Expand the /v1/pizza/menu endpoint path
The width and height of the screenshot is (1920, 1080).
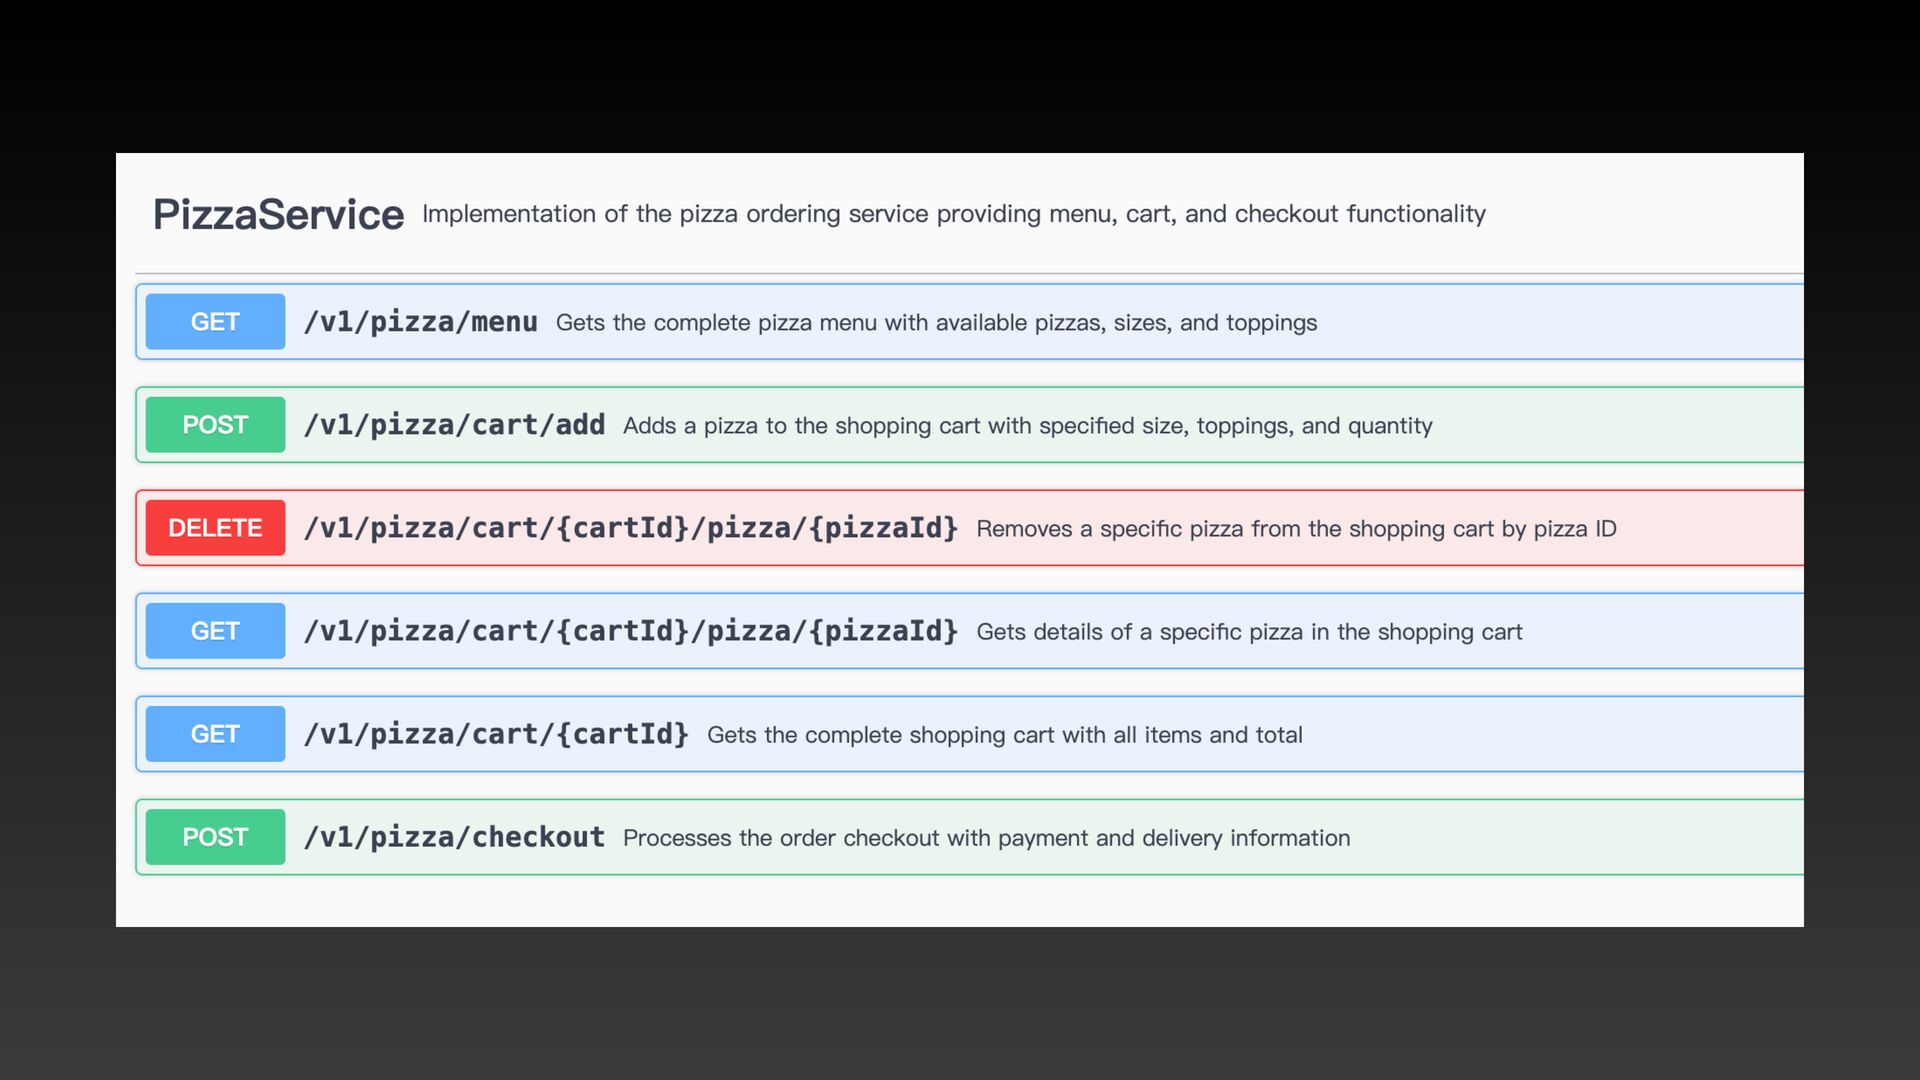coord(420,322)
